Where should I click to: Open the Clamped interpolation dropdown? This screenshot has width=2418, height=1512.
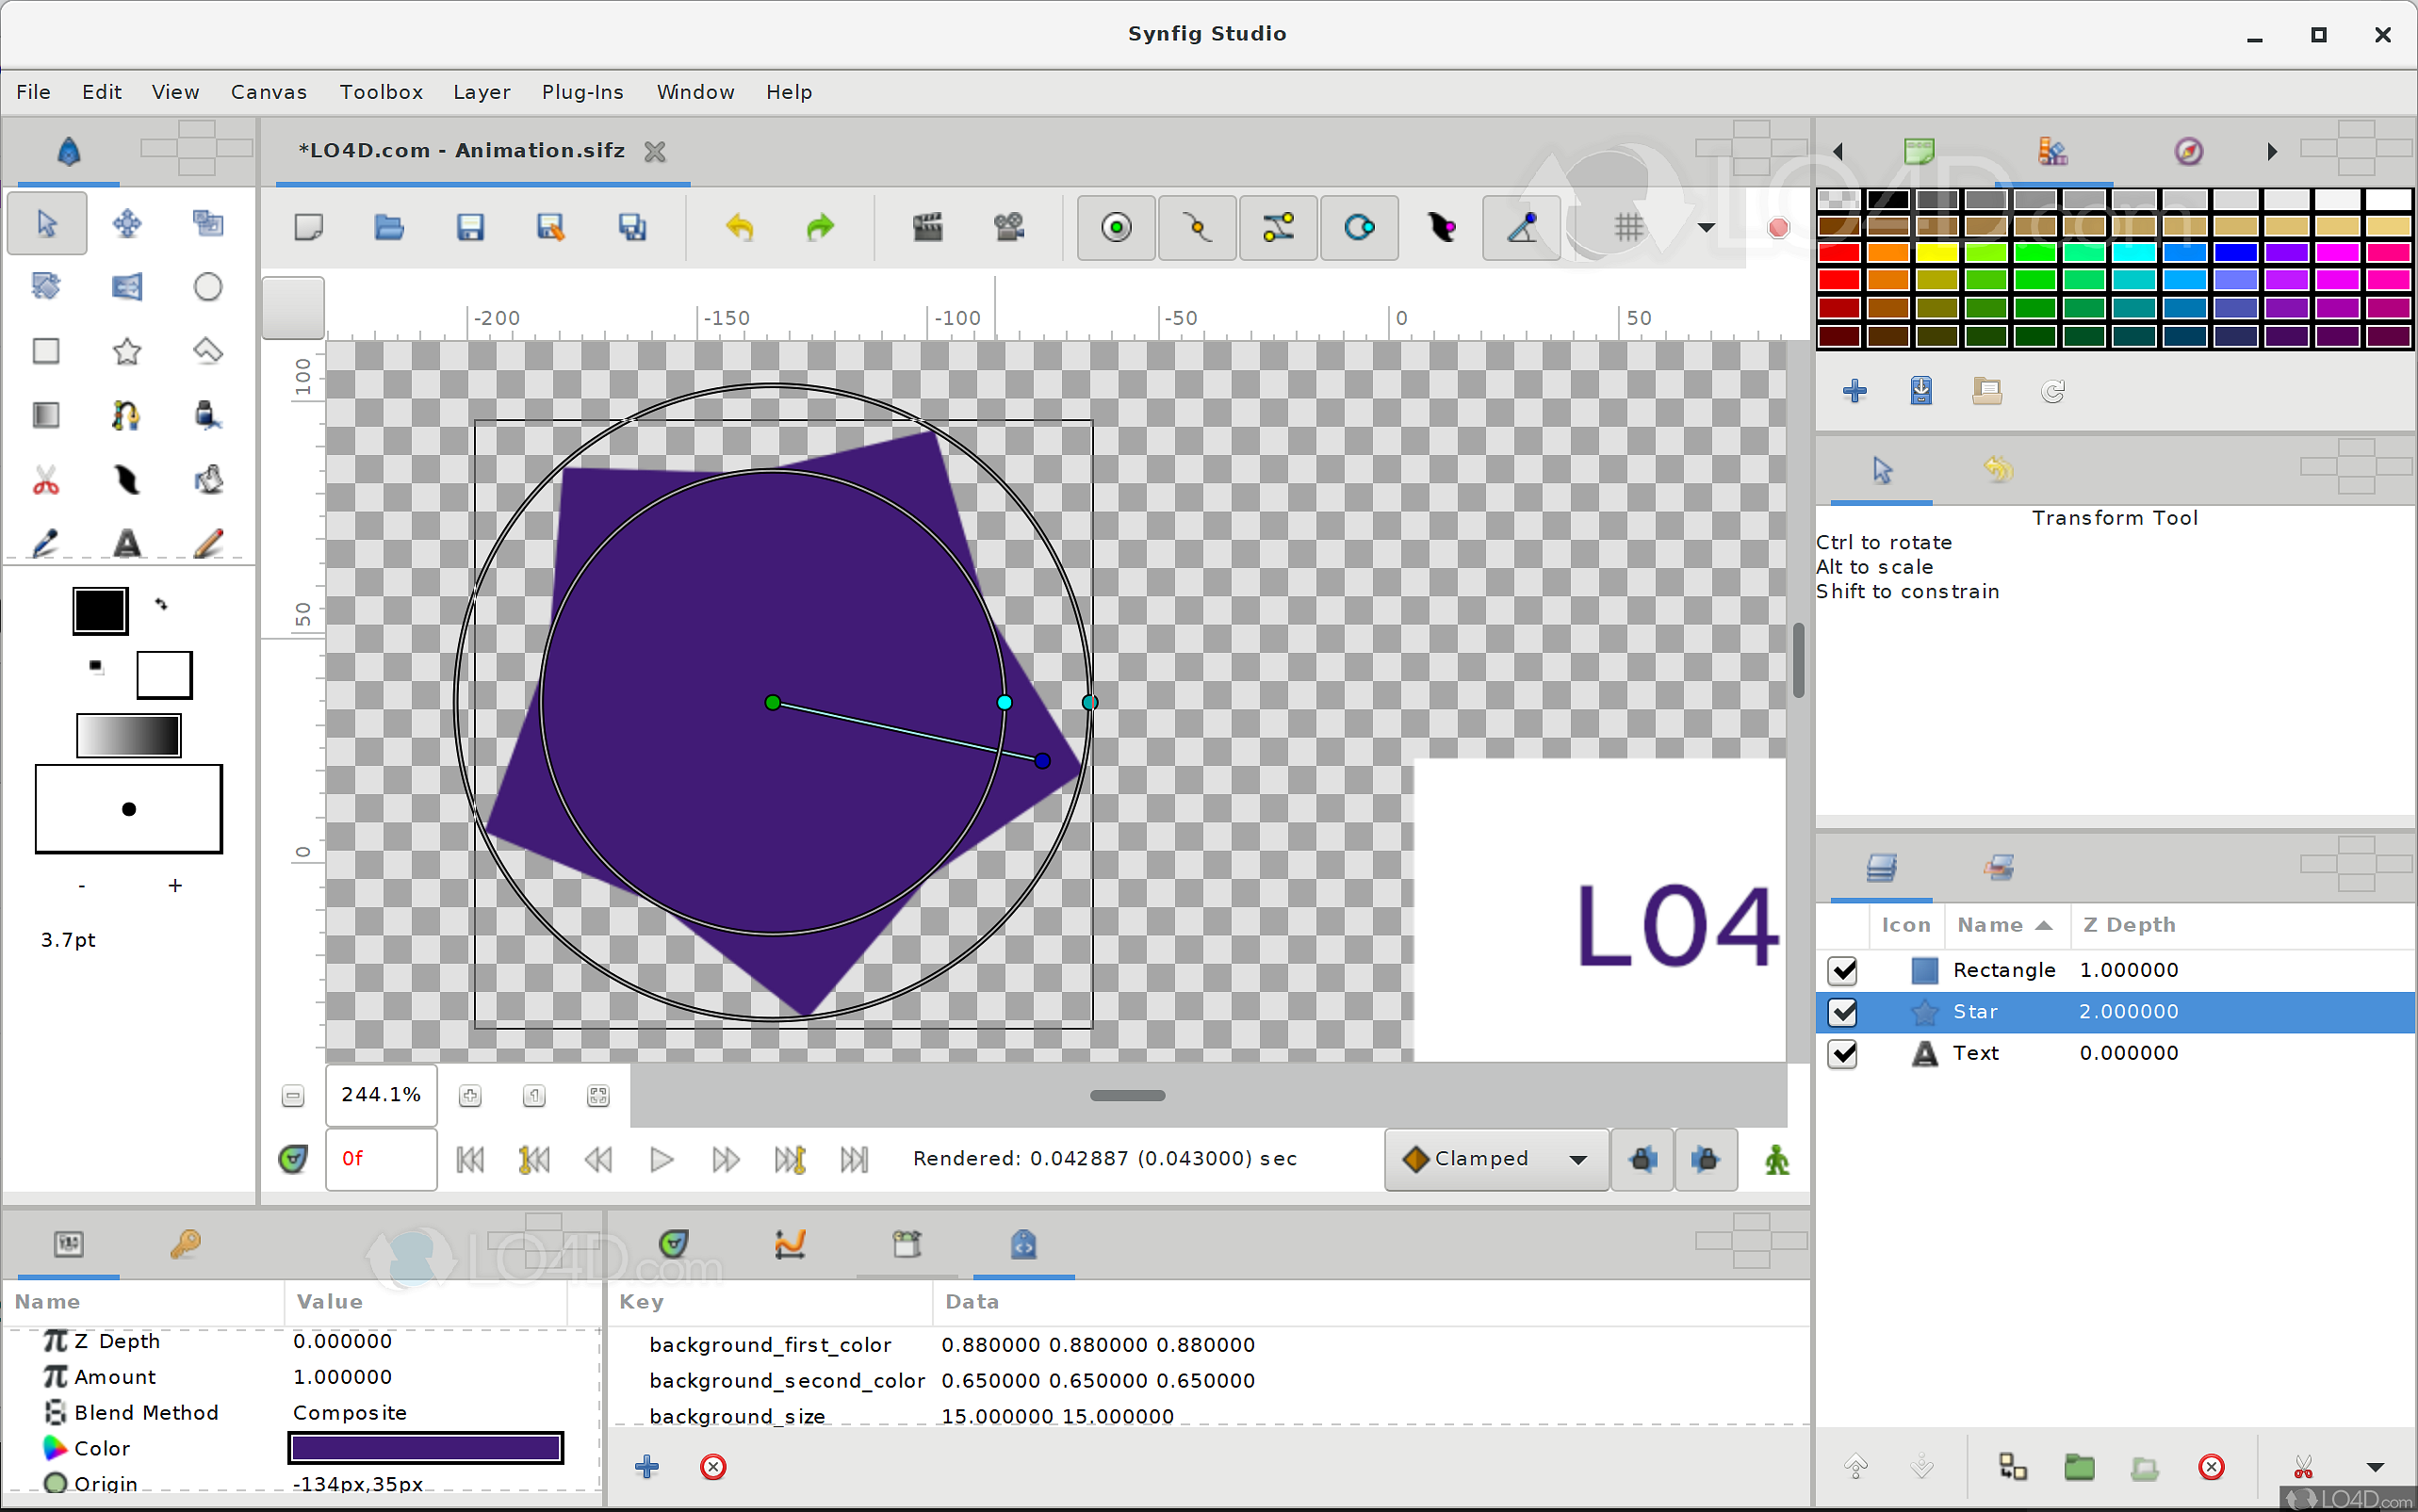tap(1496, 1159)
